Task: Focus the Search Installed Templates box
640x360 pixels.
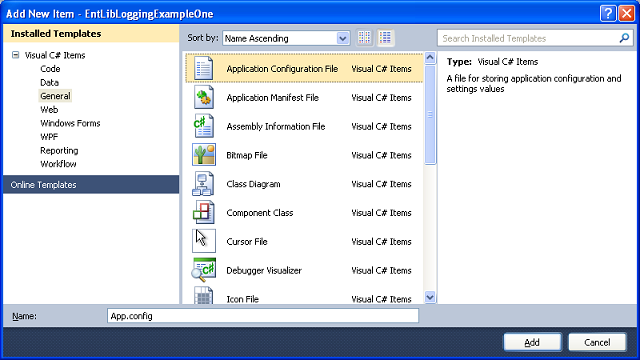Action: (535, 38)
